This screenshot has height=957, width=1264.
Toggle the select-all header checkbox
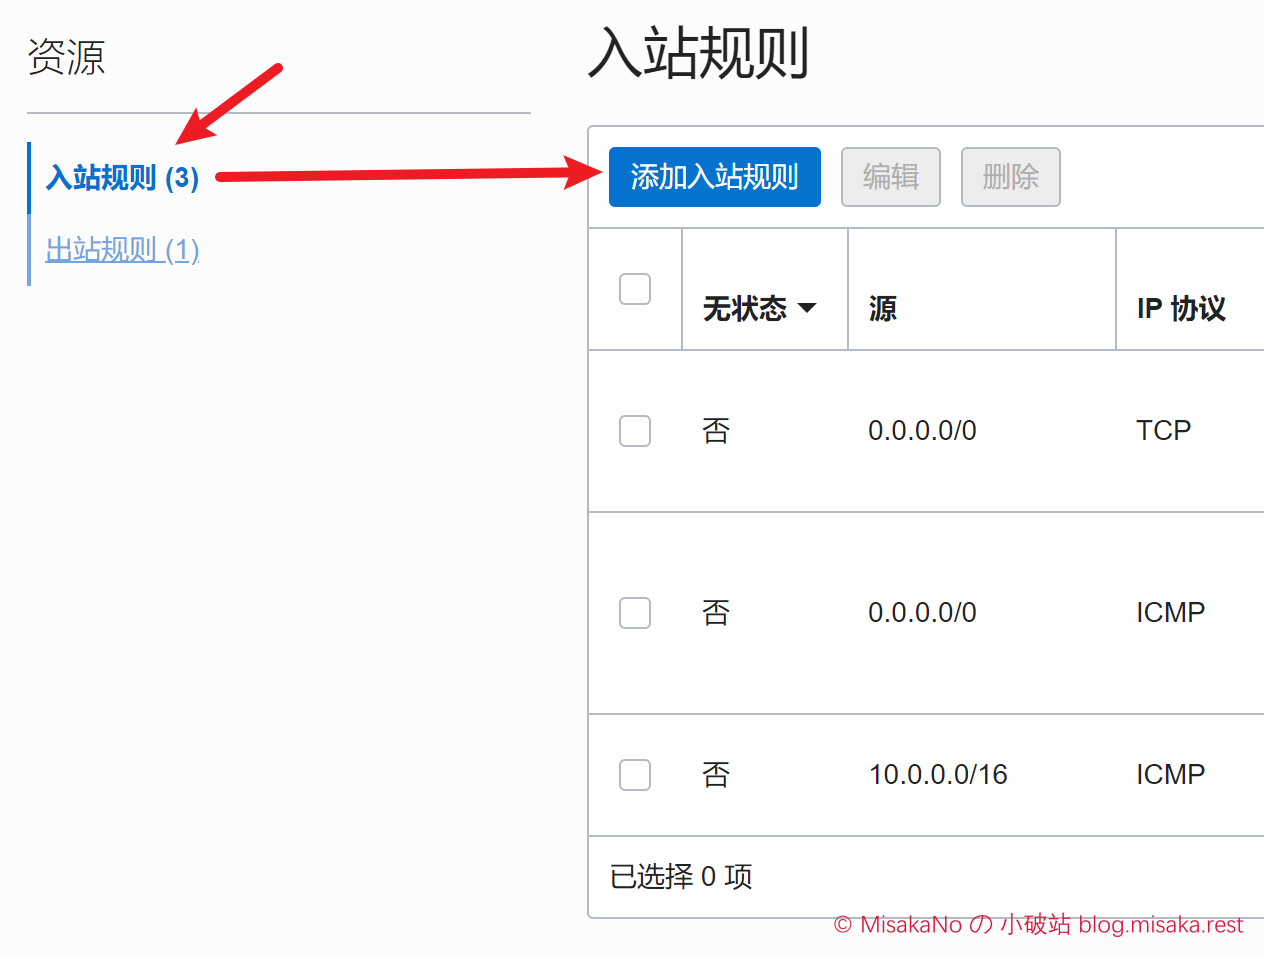coord(635,289)
